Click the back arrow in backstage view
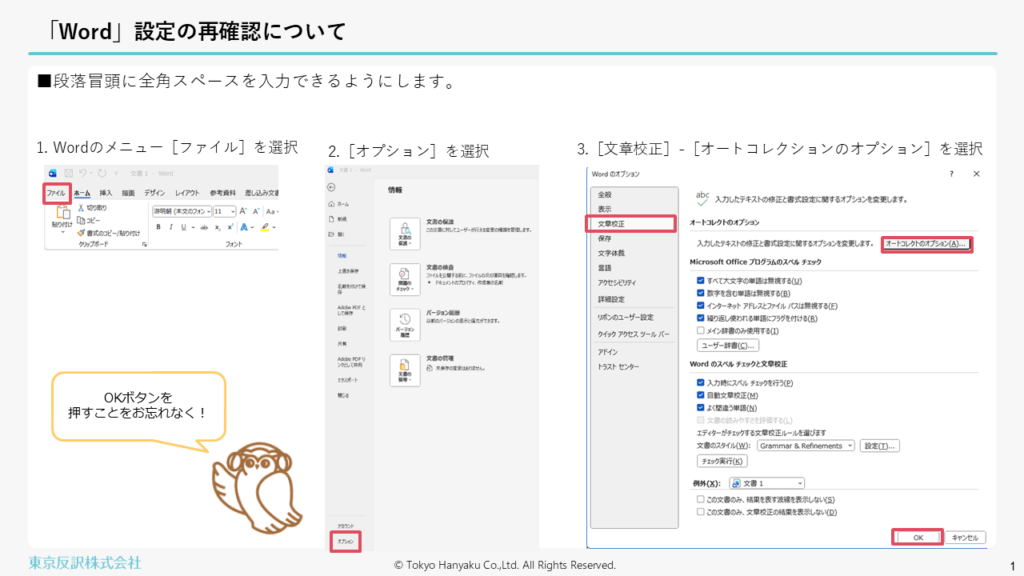1024x576 pixels. (x=331, y=187)
